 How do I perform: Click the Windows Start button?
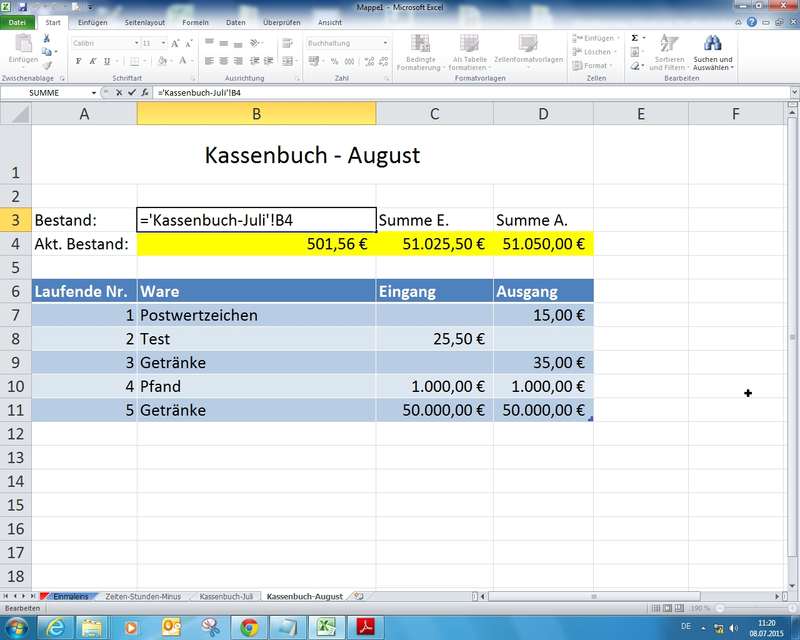coord(18,626)
